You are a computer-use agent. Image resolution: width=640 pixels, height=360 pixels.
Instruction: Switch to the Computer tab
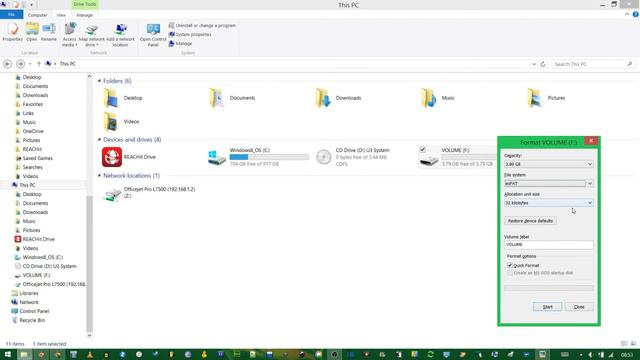(38, 15)
